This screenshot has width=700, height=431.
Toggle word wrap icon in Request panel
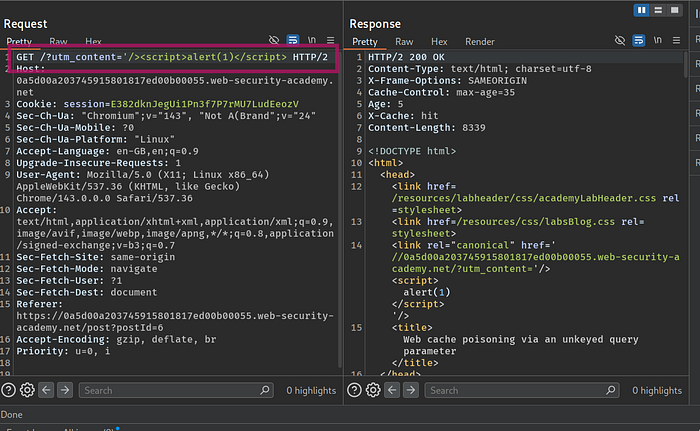pos(293,40)
